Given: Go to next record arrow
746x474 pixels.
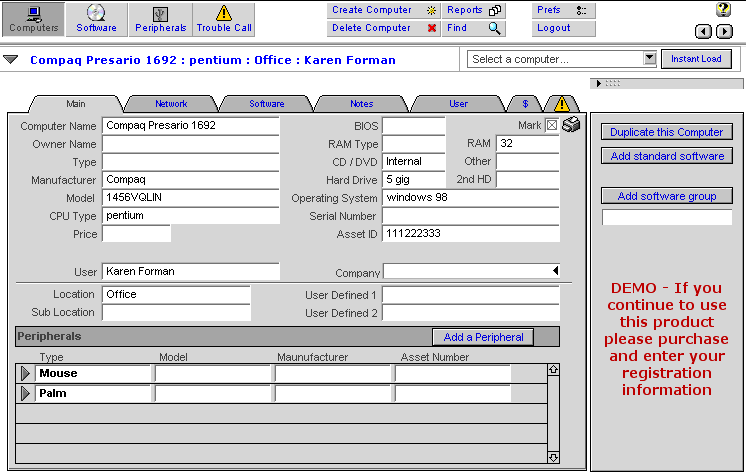Looking at the screenshot, I should [724, 31].
